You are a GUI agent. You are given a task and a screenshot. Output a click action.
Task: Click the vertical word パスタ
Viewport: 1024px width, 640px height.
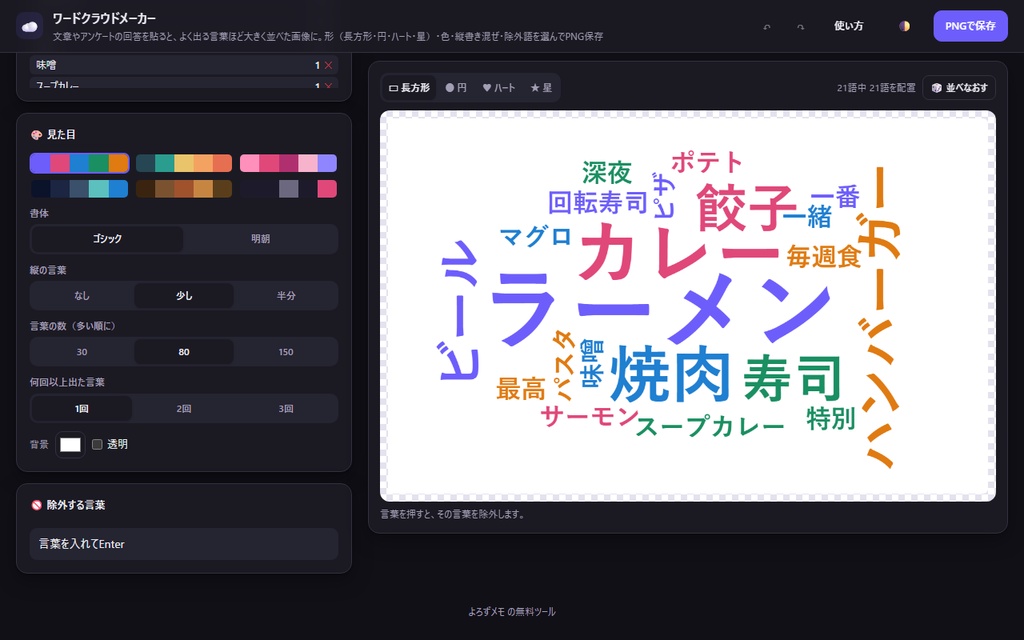(x=564, y=366)
